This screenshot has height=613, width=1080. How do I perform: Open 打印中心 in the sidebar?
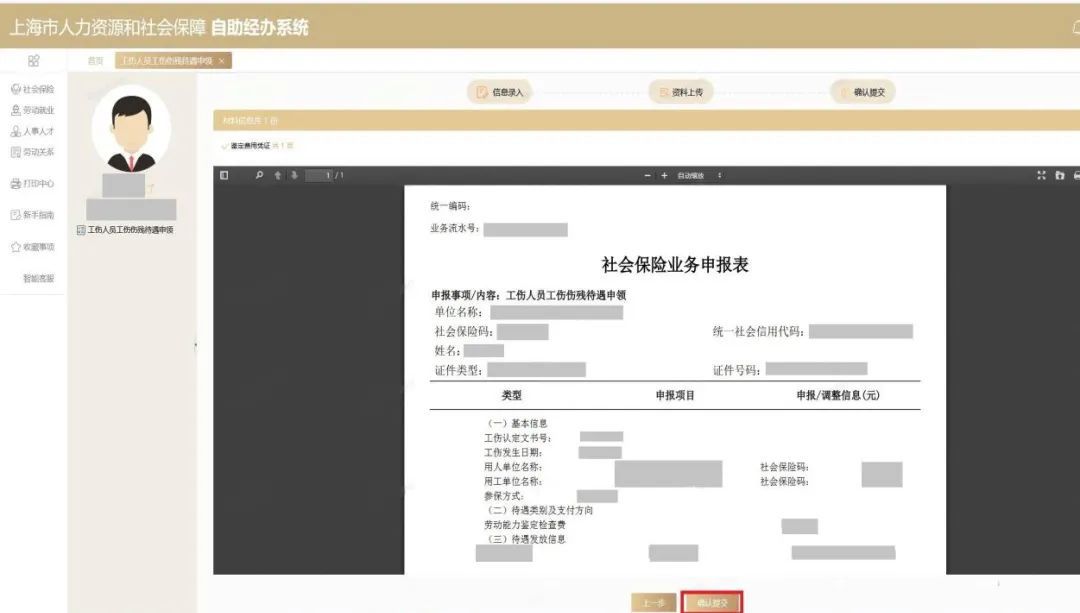(x=32, y=184)
